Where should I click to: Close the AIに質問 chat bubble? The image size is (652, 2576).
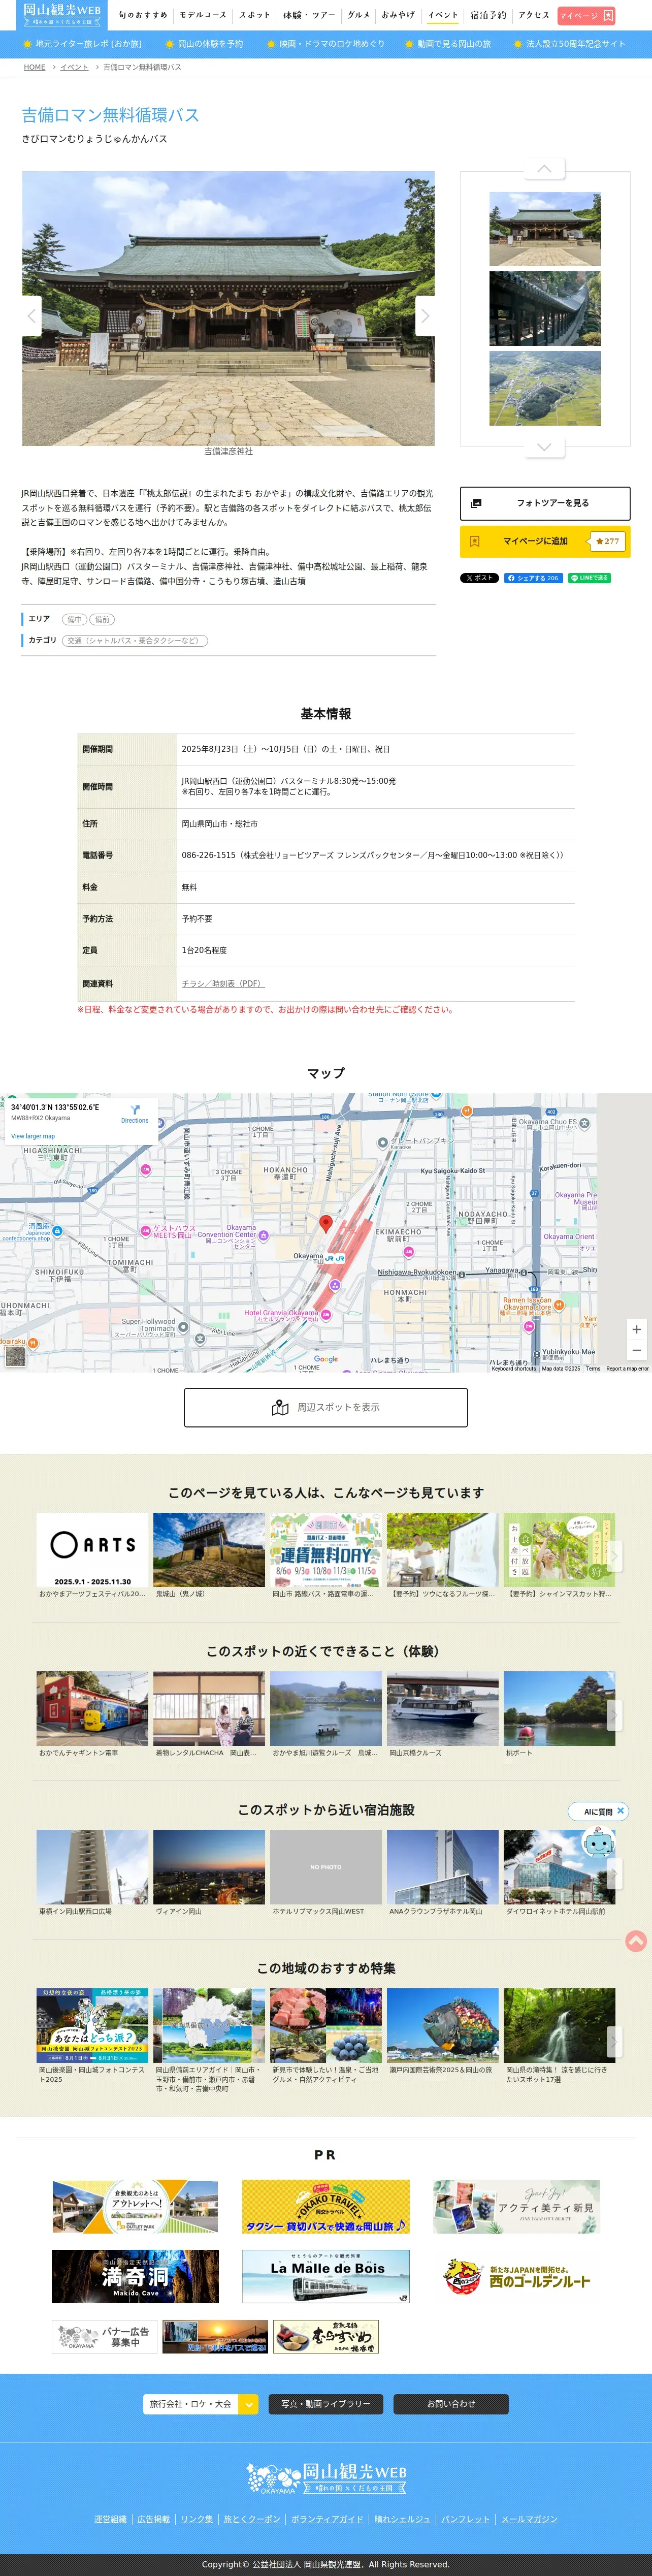620,1810
